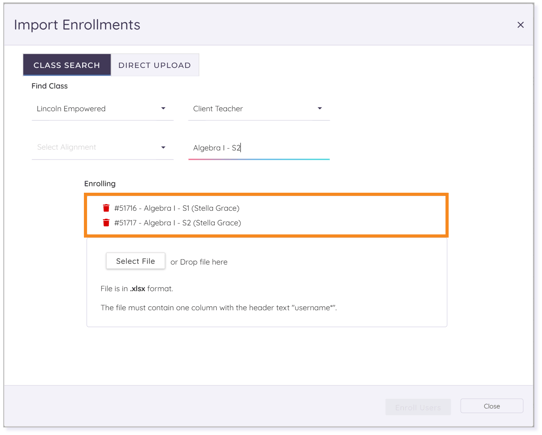Click the Close button at bottom
Viewport: 542px width, 435px height.
(492, 406)
